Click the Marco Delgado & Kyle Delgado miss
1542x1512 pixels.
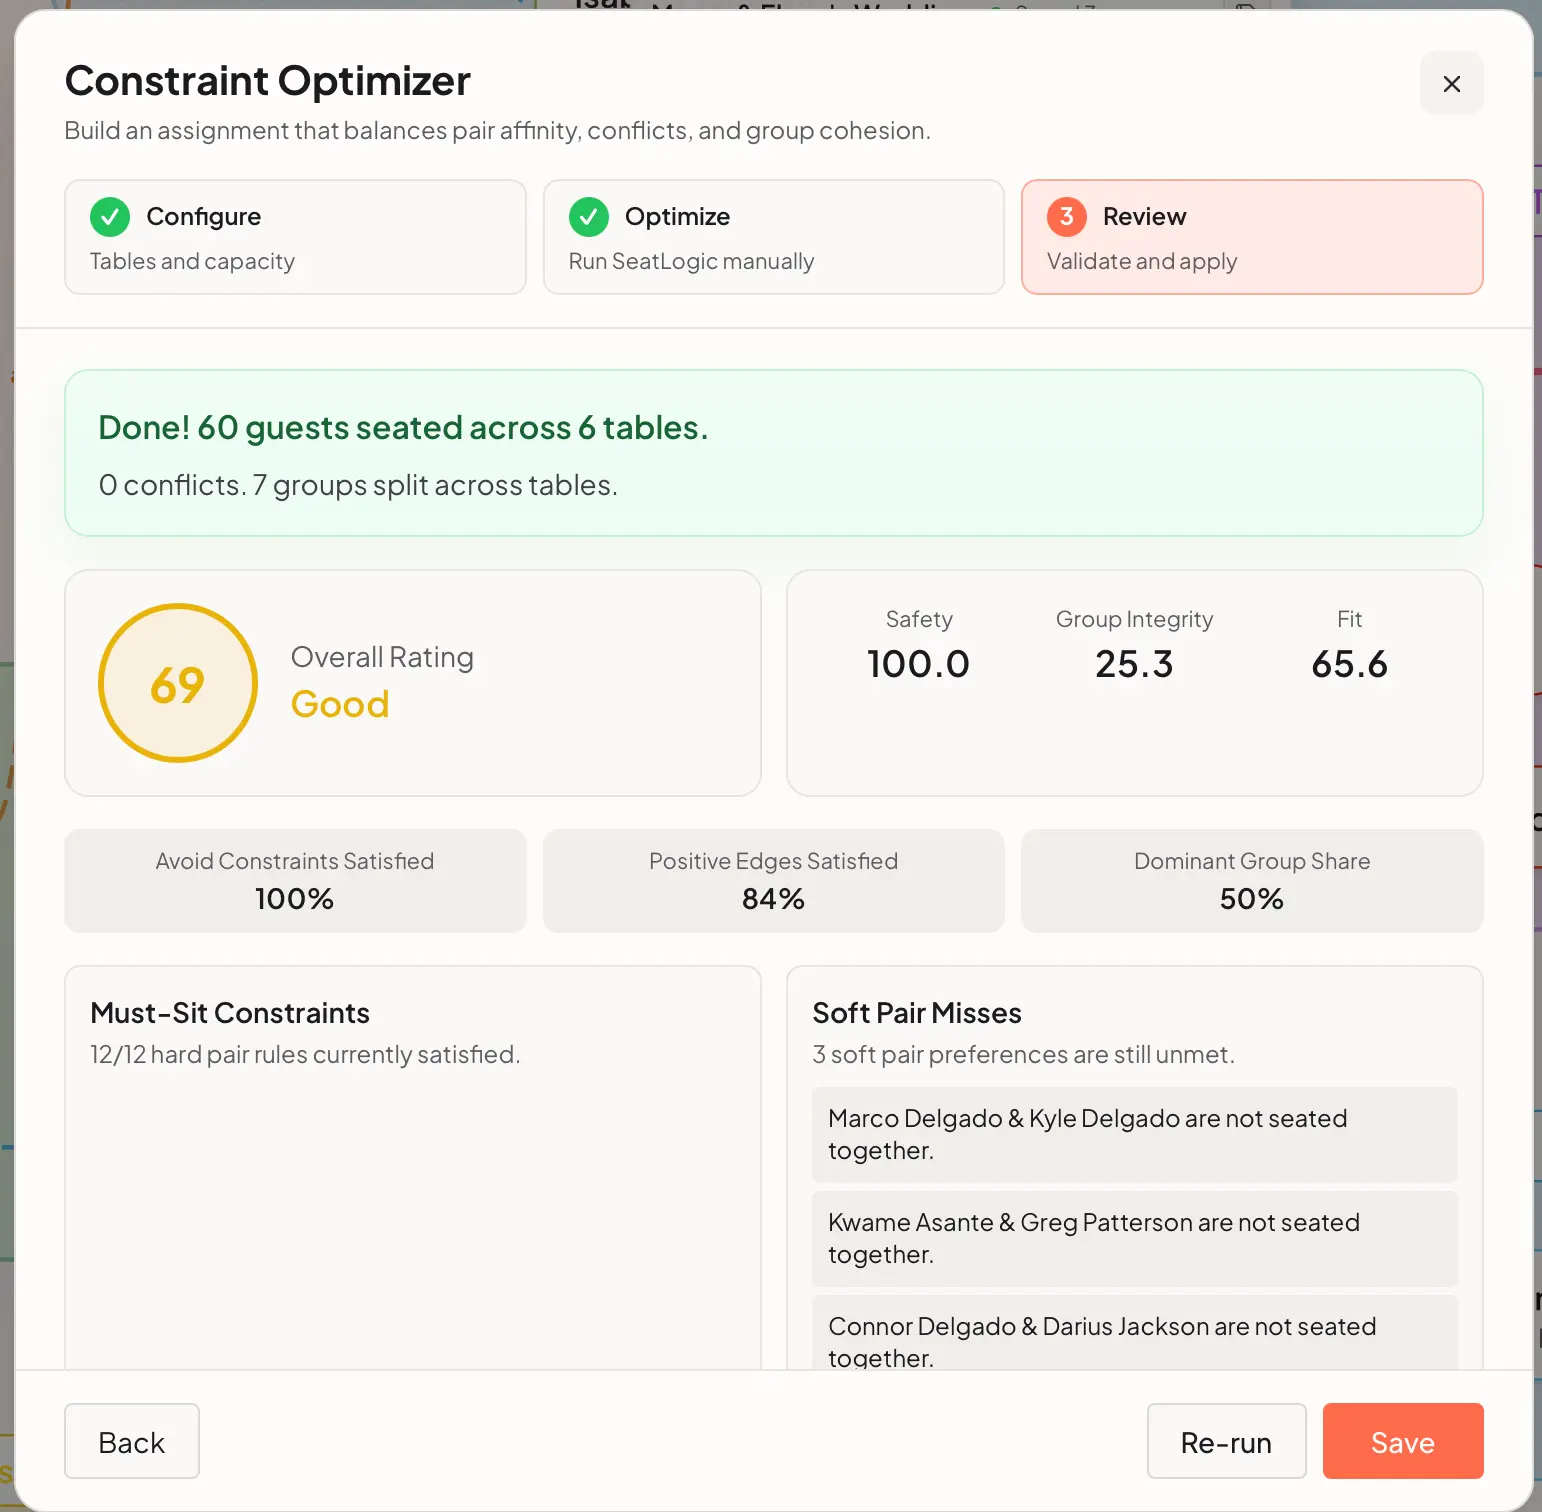point(1134,1135)
